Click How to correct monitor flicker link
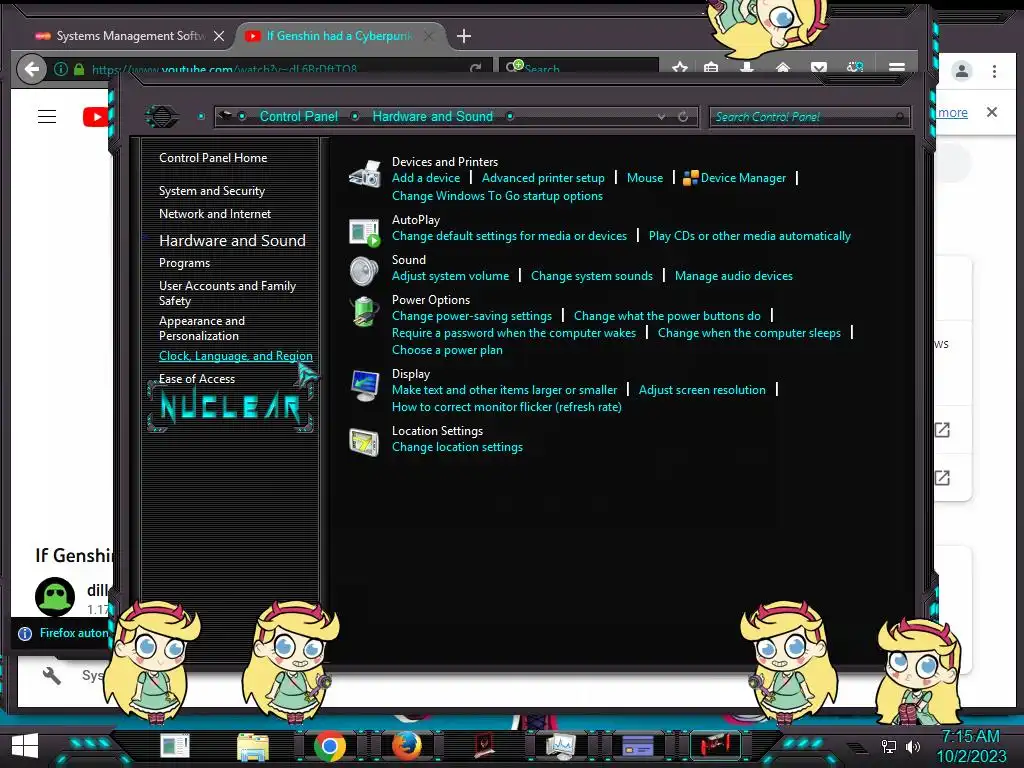The height and width of the screenshot is (768, 1024). 506,407
